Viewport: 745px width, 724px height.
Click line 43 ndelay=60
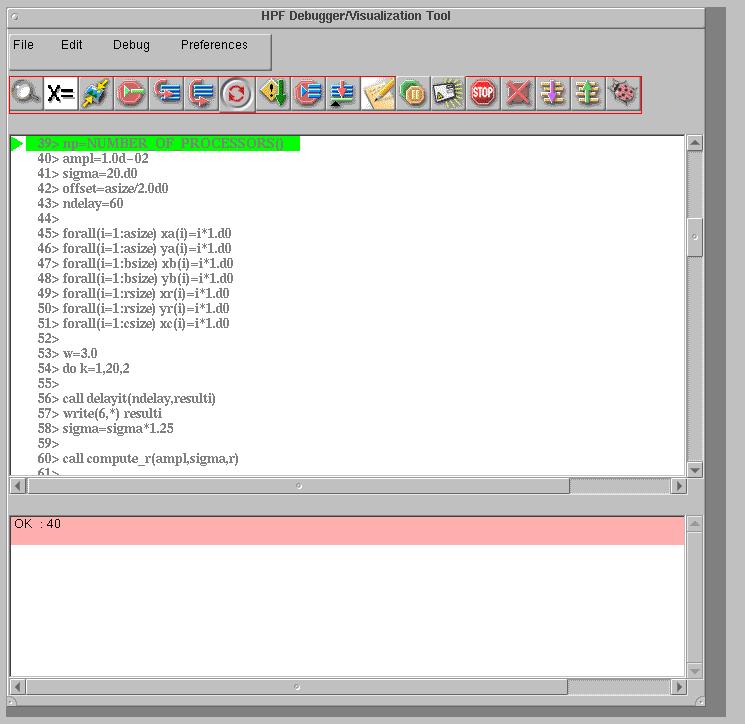click(80, 203)
